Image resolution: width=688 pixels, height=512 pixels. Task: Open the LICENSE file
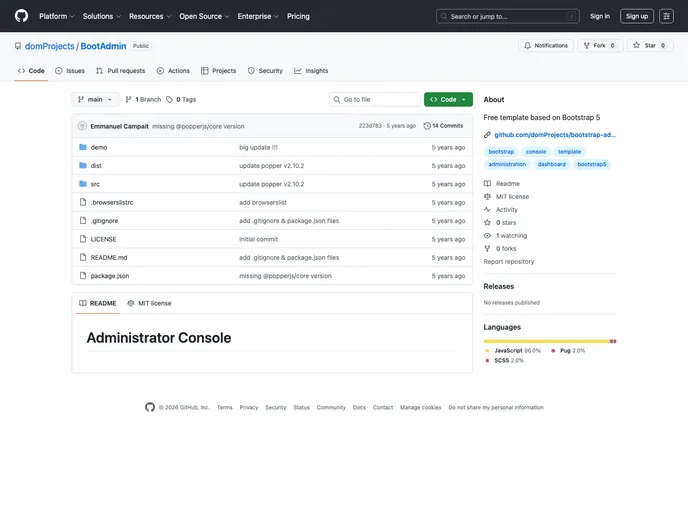tap(104, 240)
